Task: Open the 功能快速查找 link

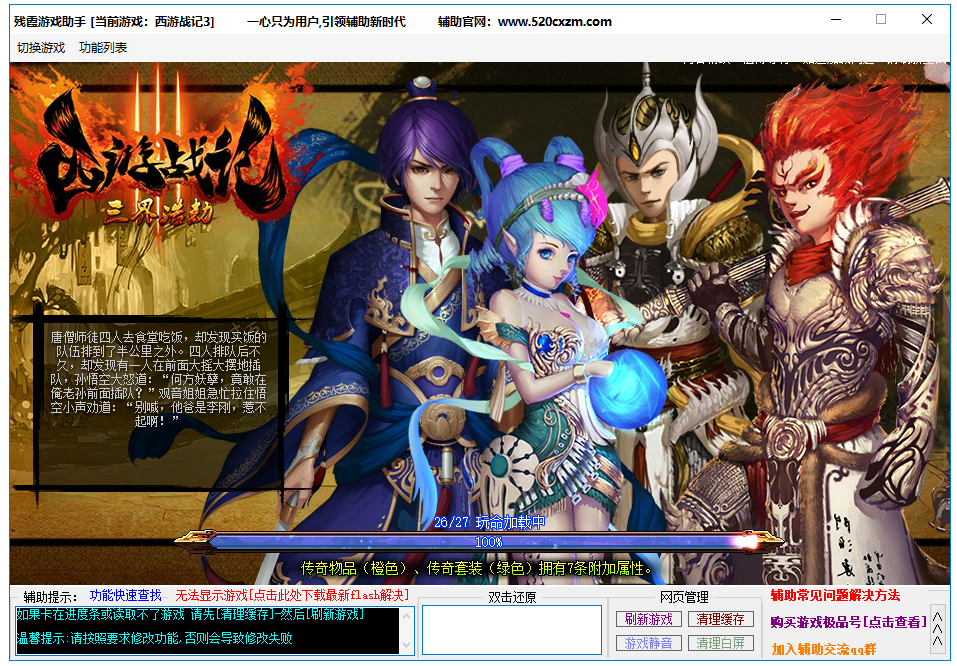Action: pos(126,596)
